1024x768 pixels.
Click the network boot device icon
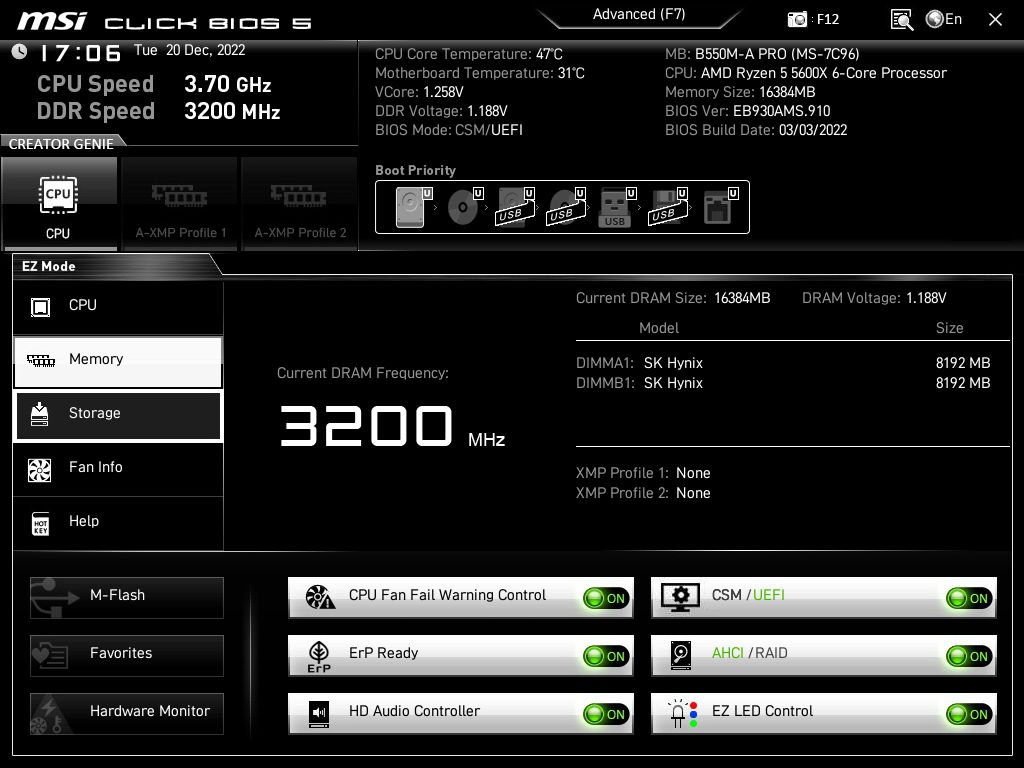[x=720, y=207]
